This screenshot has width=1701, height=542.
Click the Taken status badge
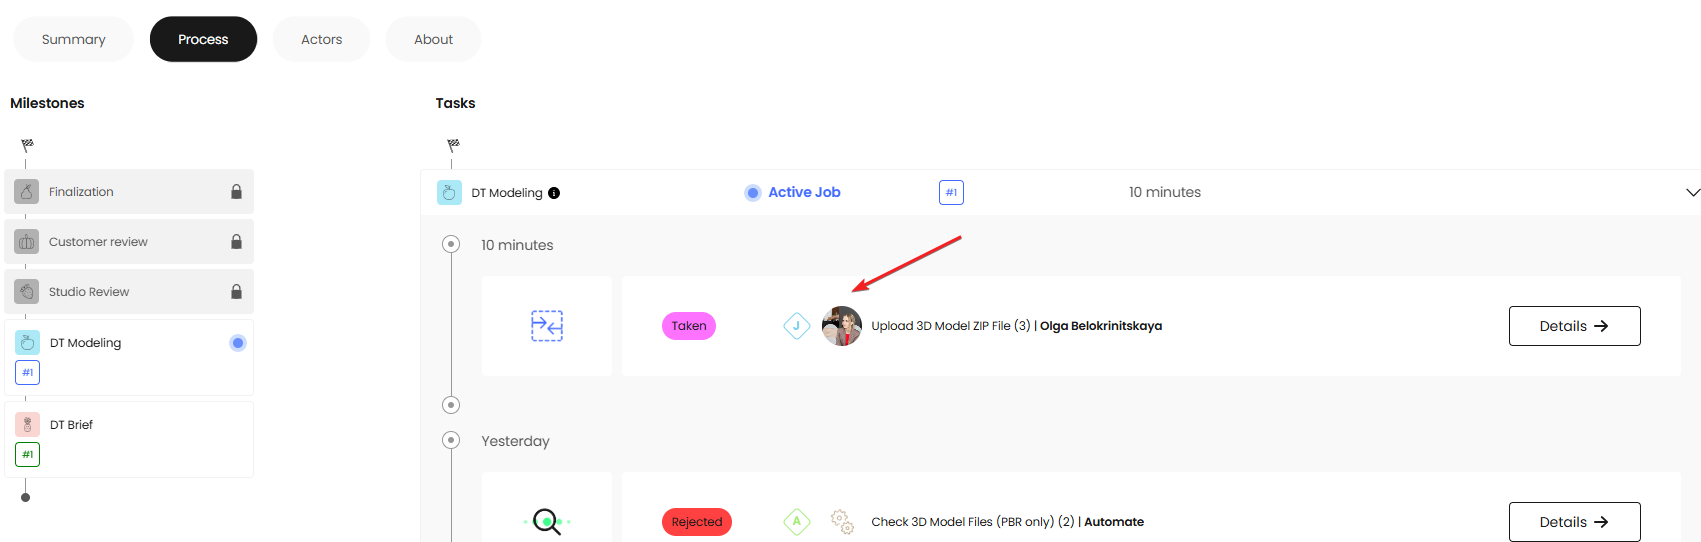pyautogui.click(x=689, y=326)
